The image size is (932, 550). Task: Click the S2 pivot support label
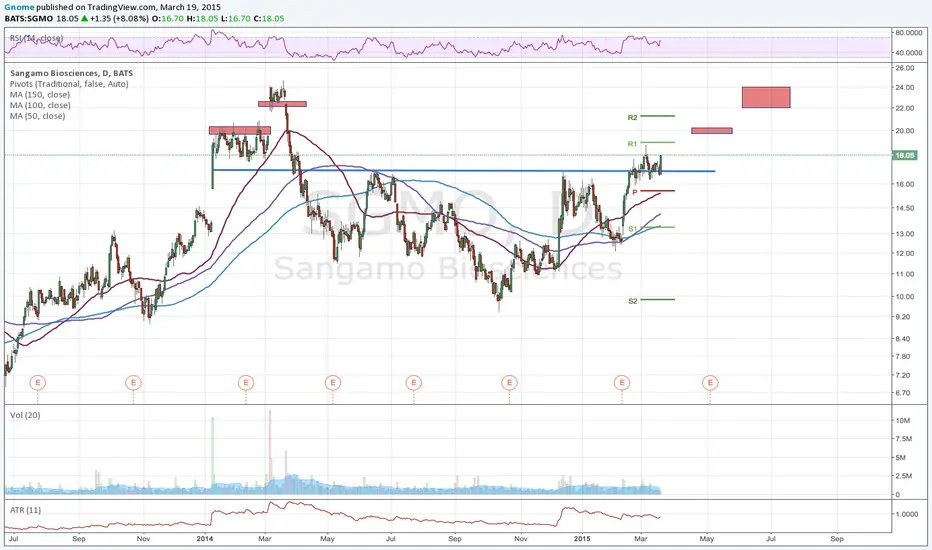[632, 301]
